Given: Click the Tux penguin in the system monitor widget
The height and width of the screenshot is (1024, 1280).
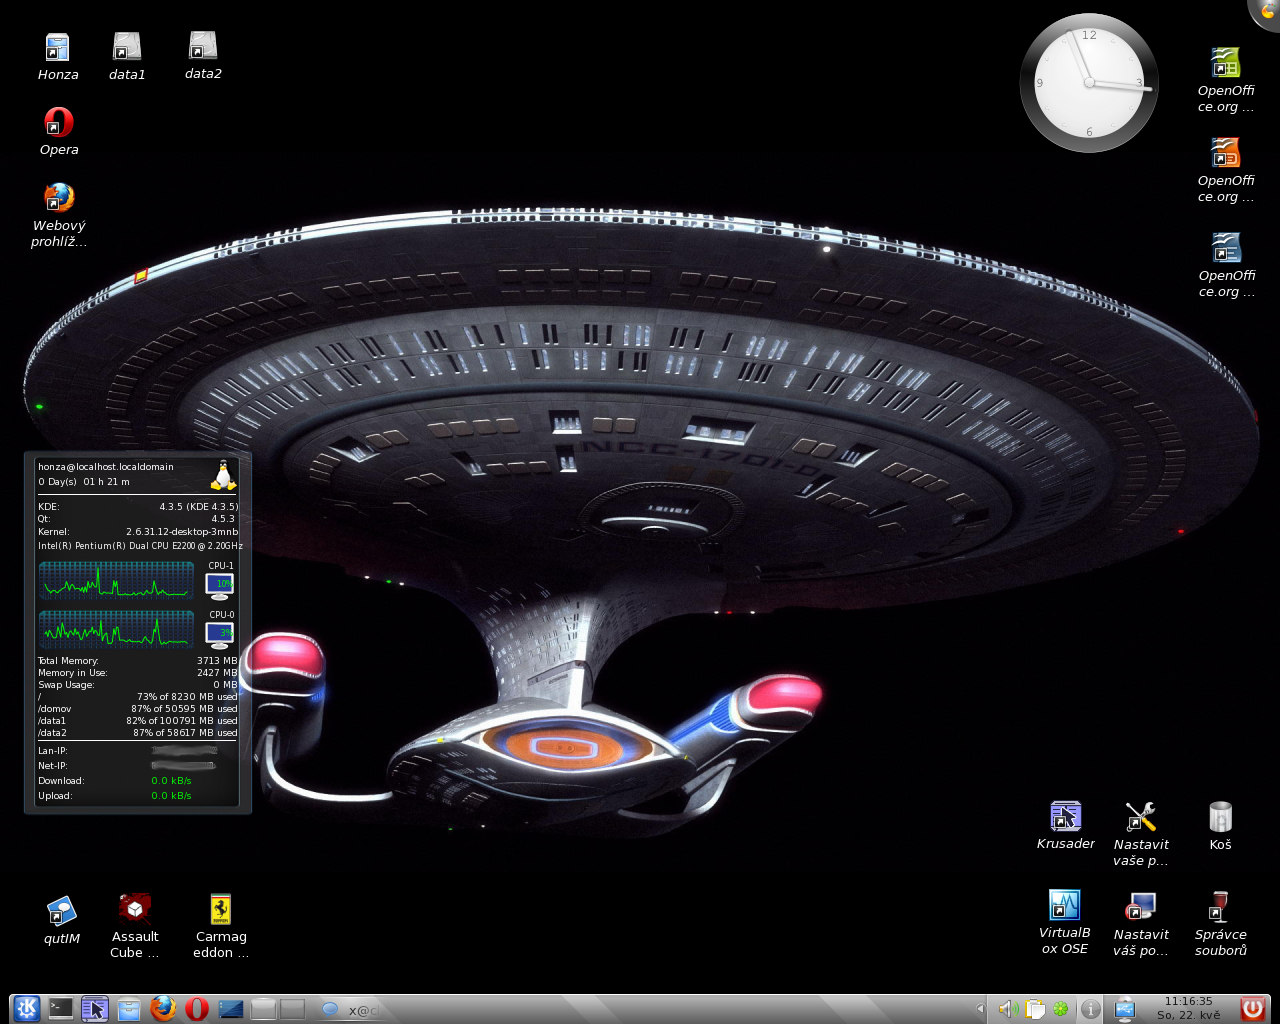Looking at the screenshot, I should 223,475.
